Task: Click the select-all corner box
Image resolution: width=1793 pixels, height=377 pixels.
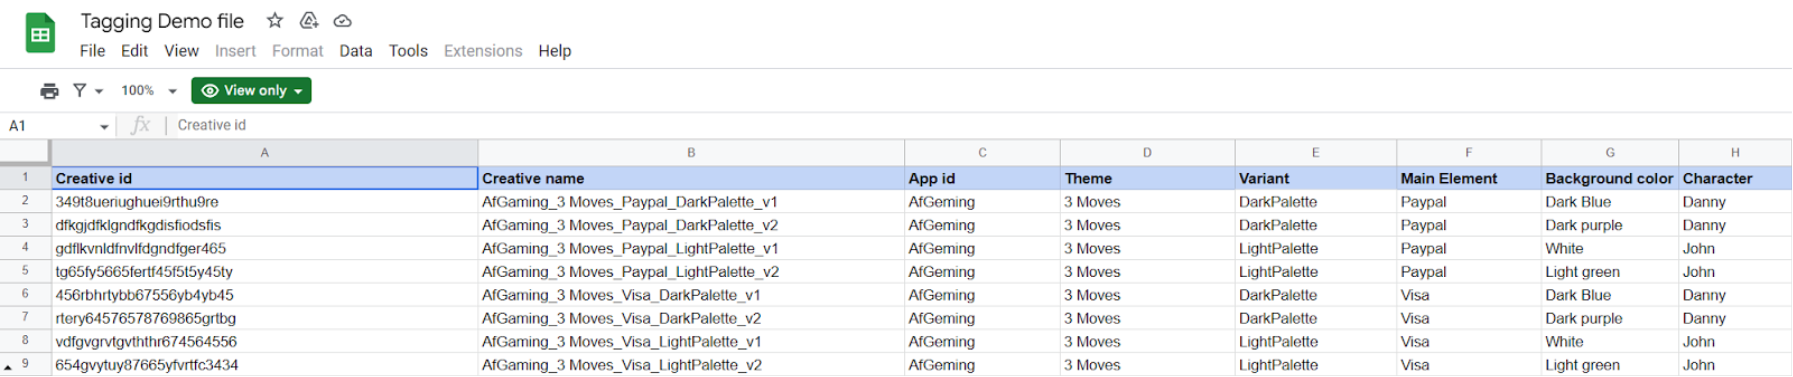Action: (25, 153)
